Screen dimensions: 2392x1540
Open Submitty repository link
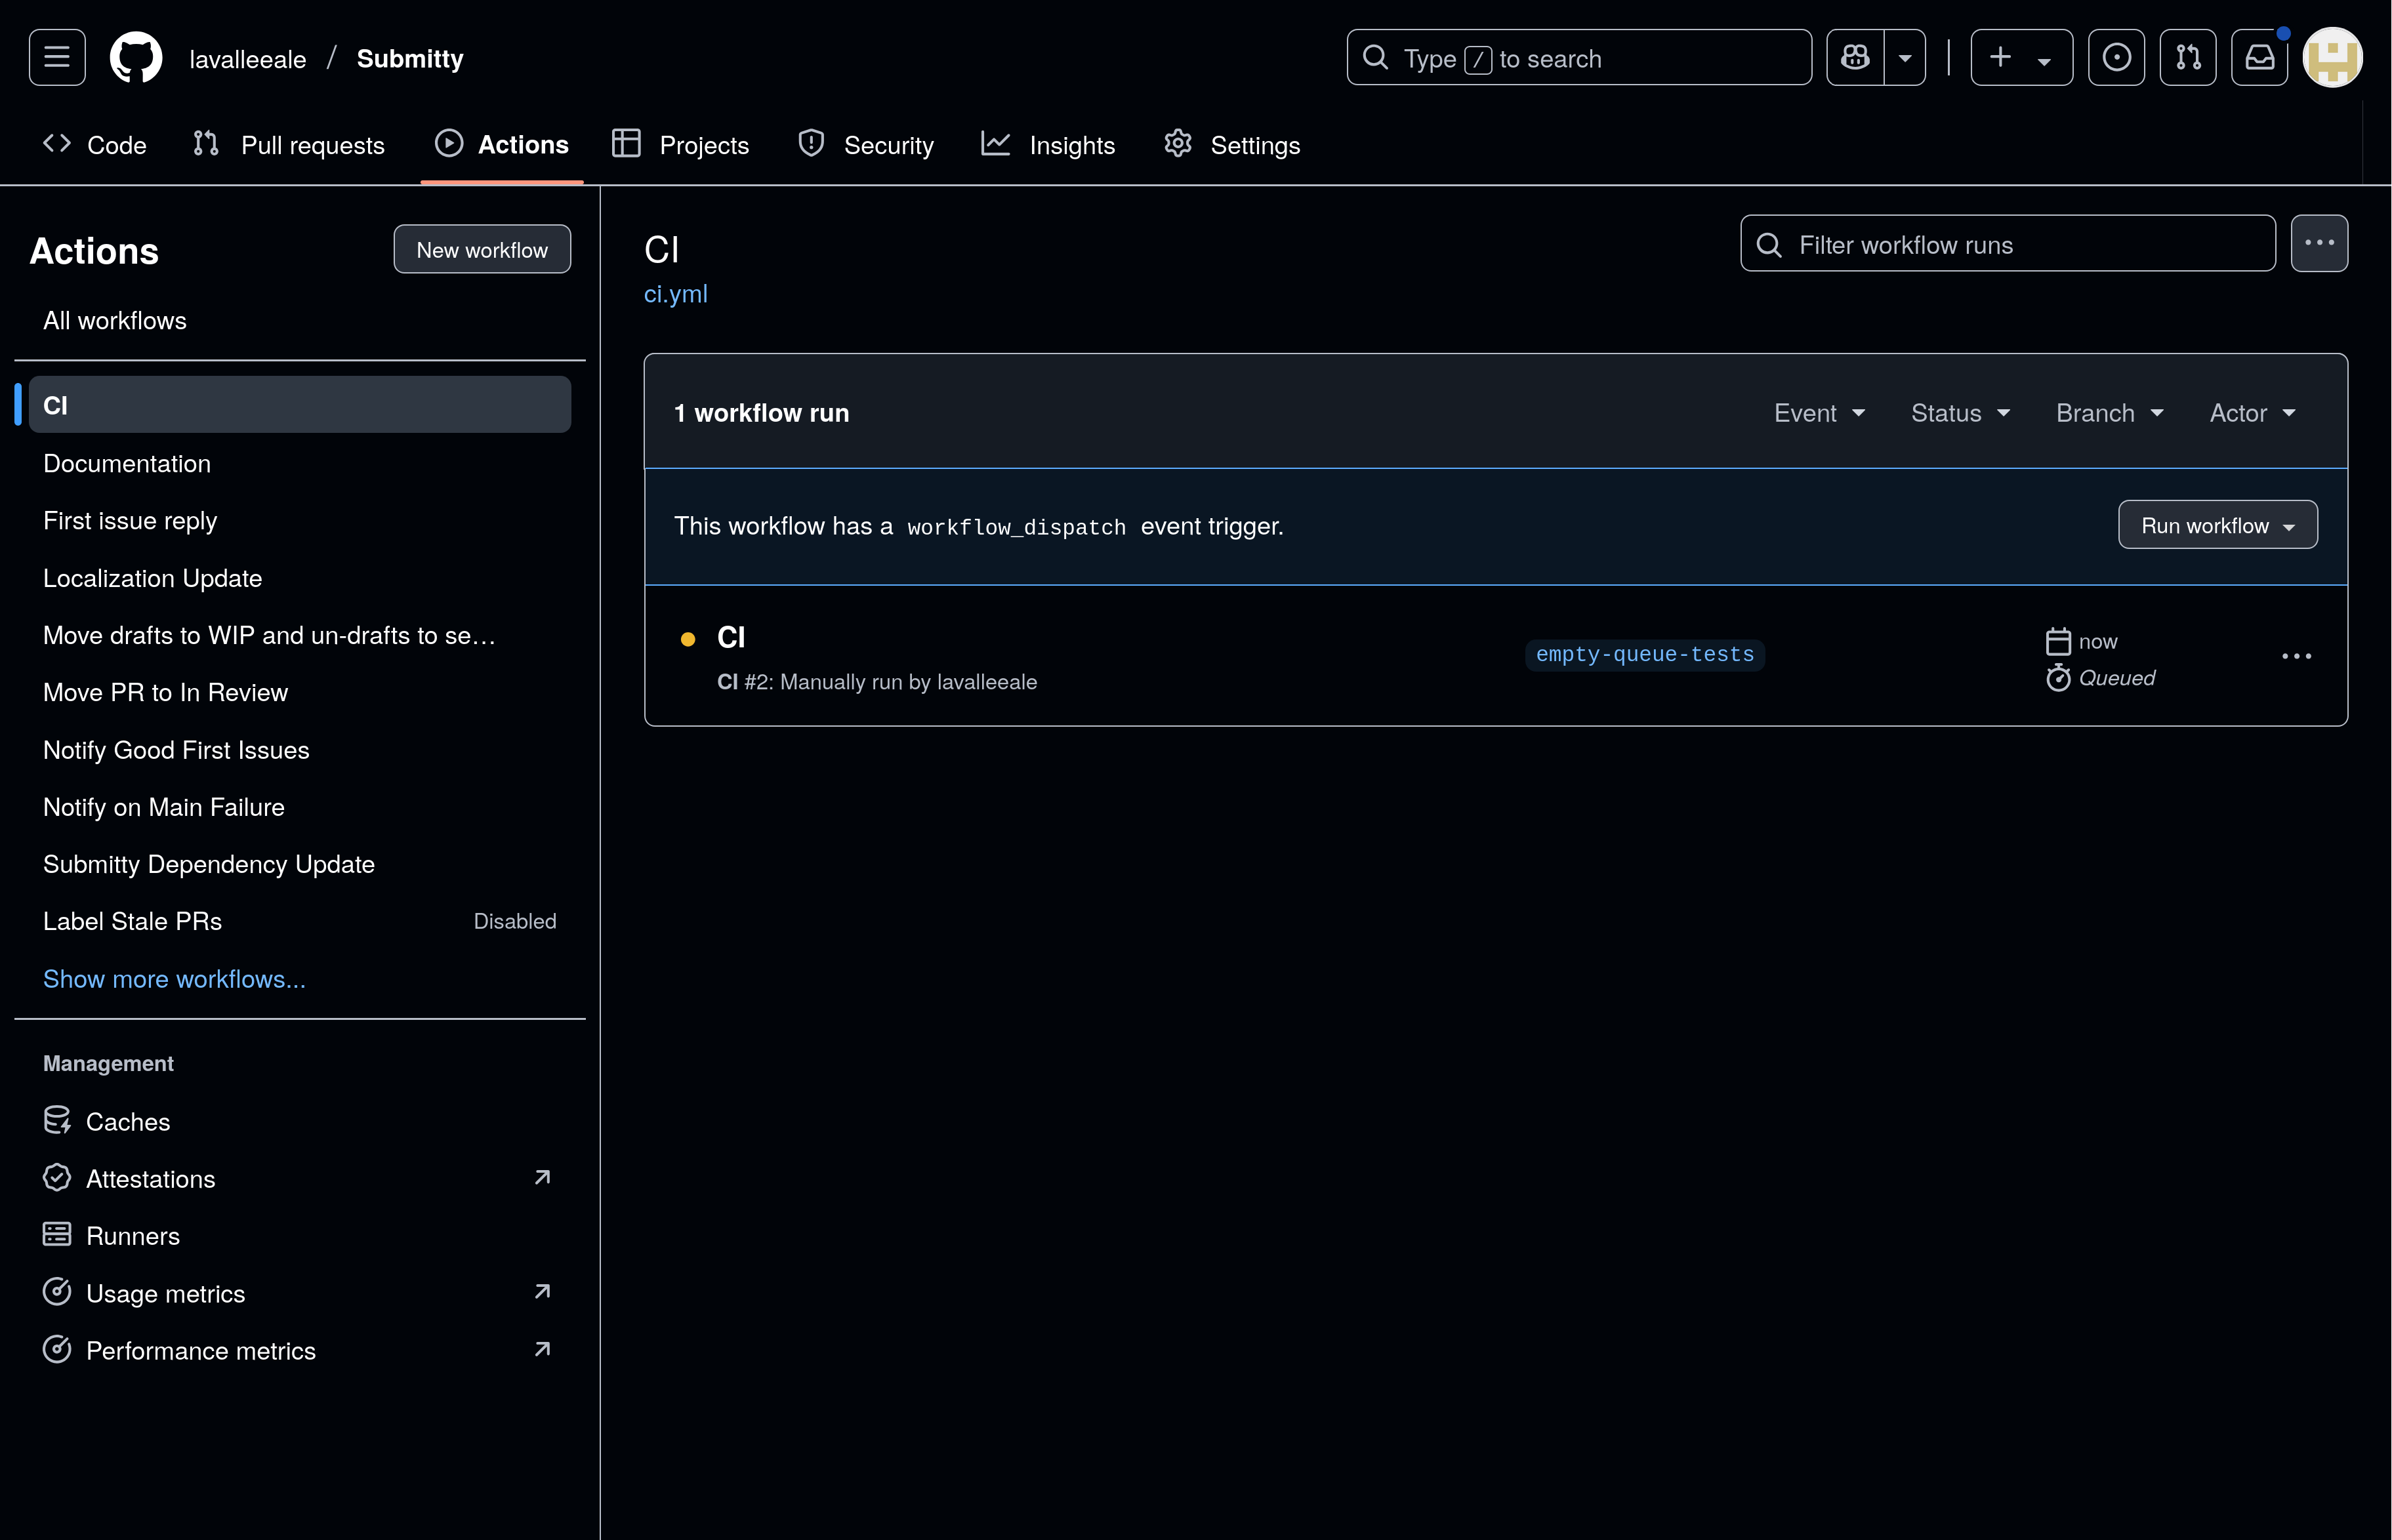tap(410, 59)
